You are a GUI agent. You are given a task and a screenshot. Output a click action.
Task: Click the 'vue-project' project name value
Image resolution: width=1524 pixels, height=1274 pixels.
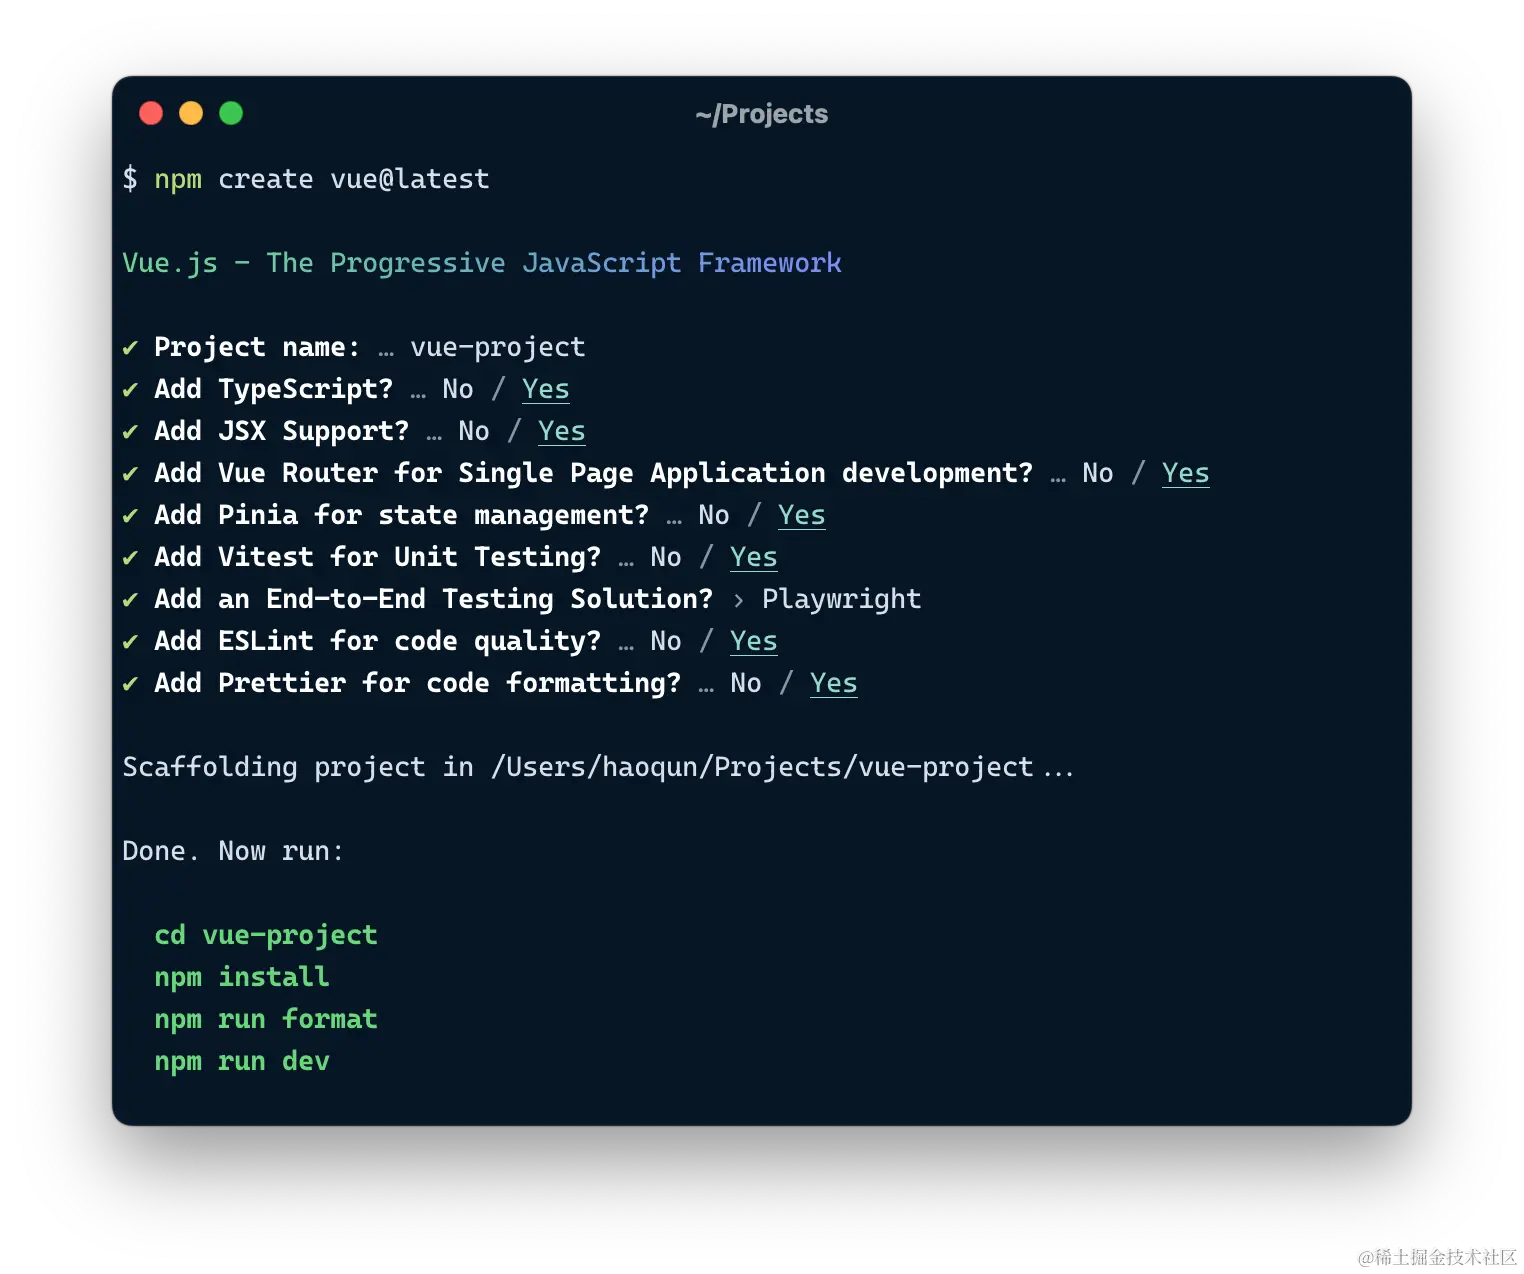click(498, 347)
